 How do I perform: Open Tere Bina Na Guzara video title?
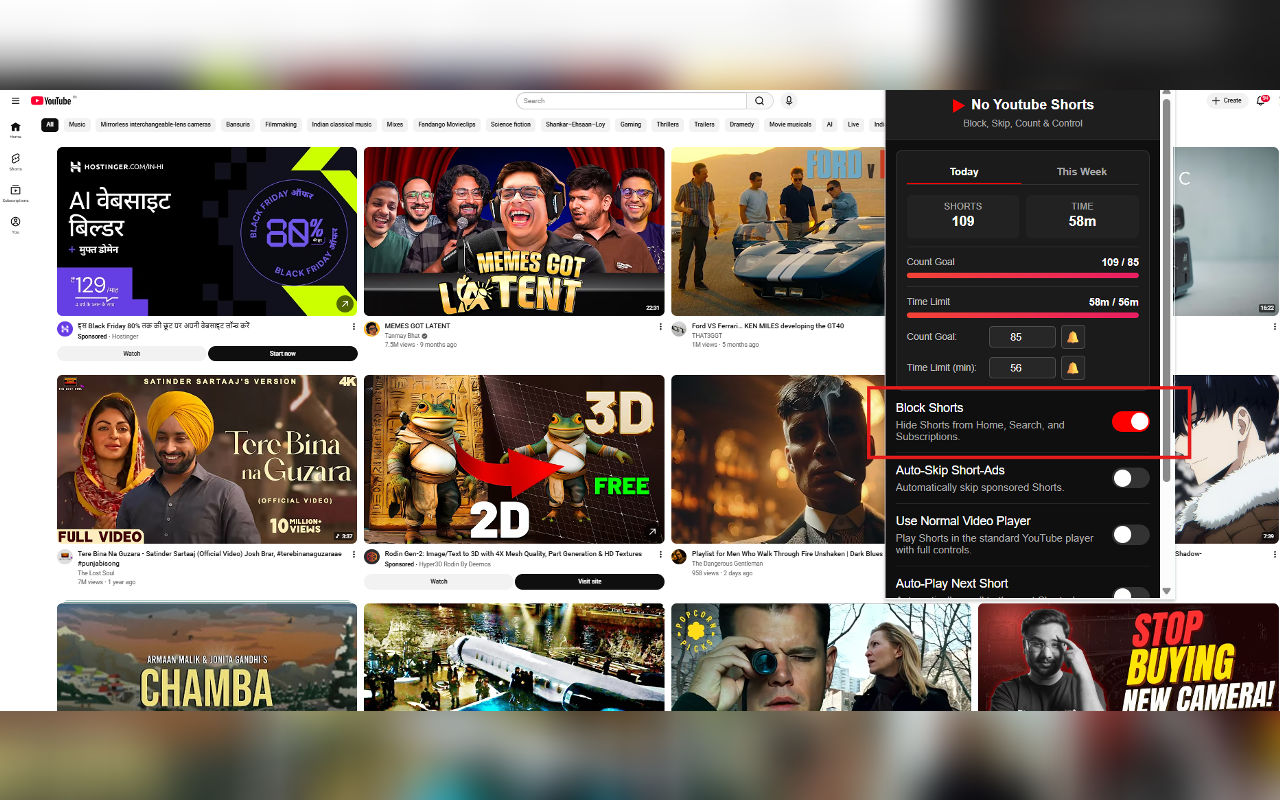209,557
